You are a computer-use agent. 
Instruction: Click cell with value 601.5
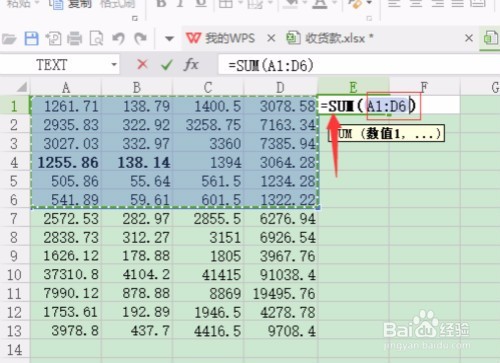pos(208,200)
